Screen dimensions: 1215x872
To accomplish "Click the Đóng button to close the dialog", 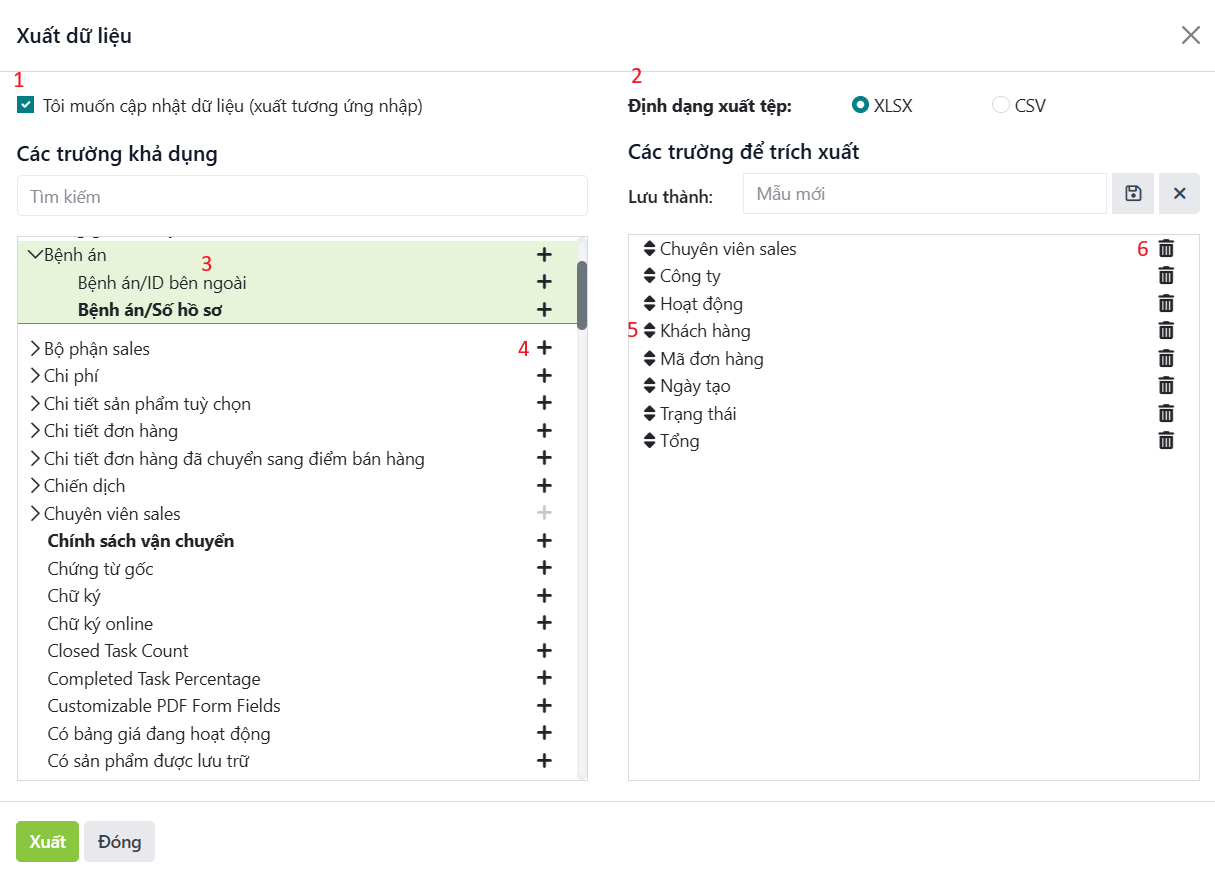I will (119, 842).
